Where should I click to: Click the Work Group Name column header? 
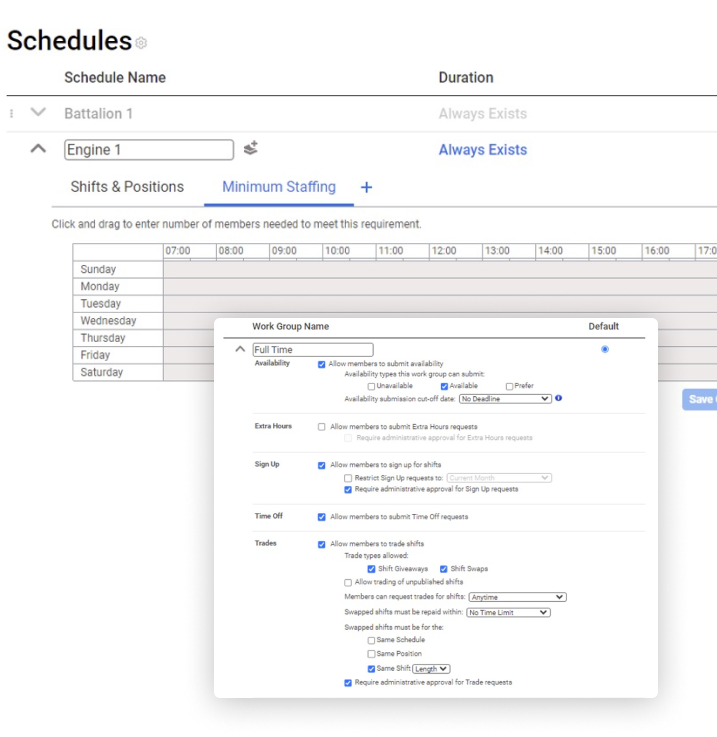(291, 326)
